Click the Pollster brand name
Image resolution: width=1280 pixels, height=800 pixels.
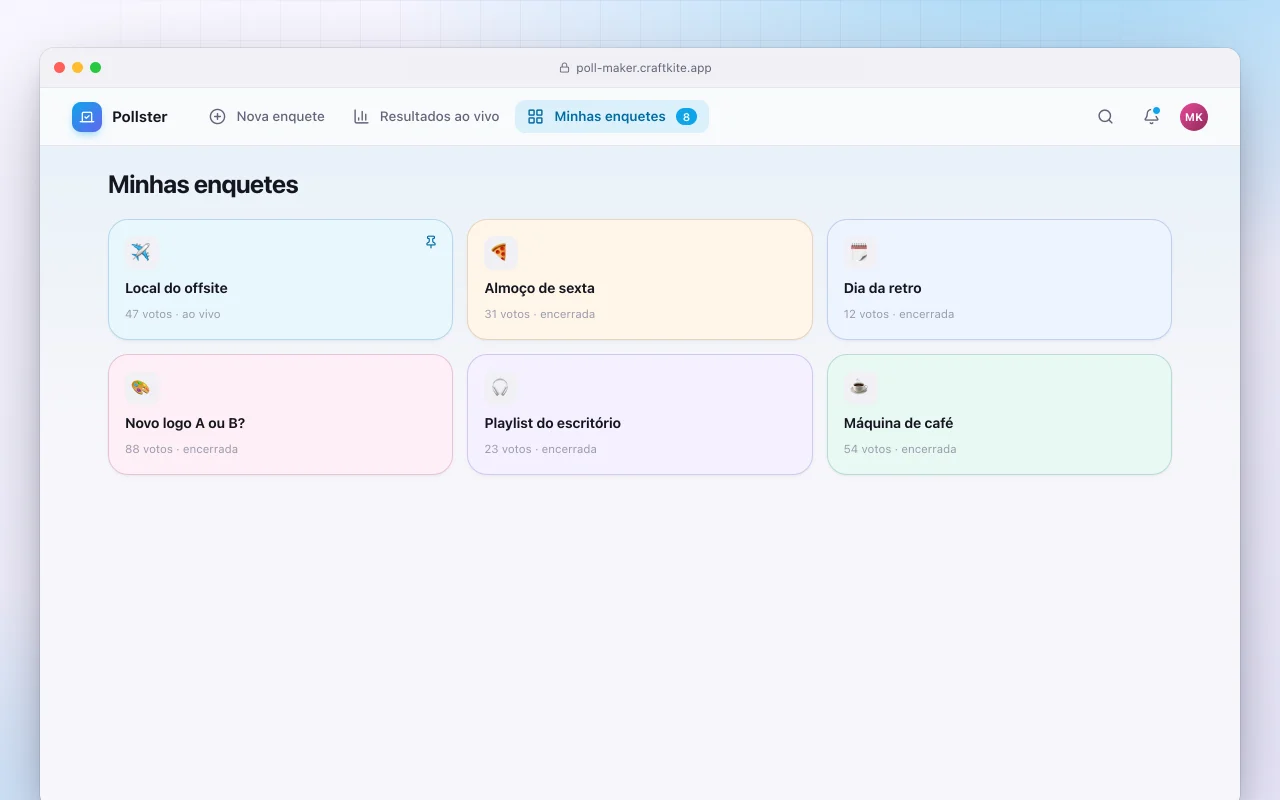[x=140, y=117]
